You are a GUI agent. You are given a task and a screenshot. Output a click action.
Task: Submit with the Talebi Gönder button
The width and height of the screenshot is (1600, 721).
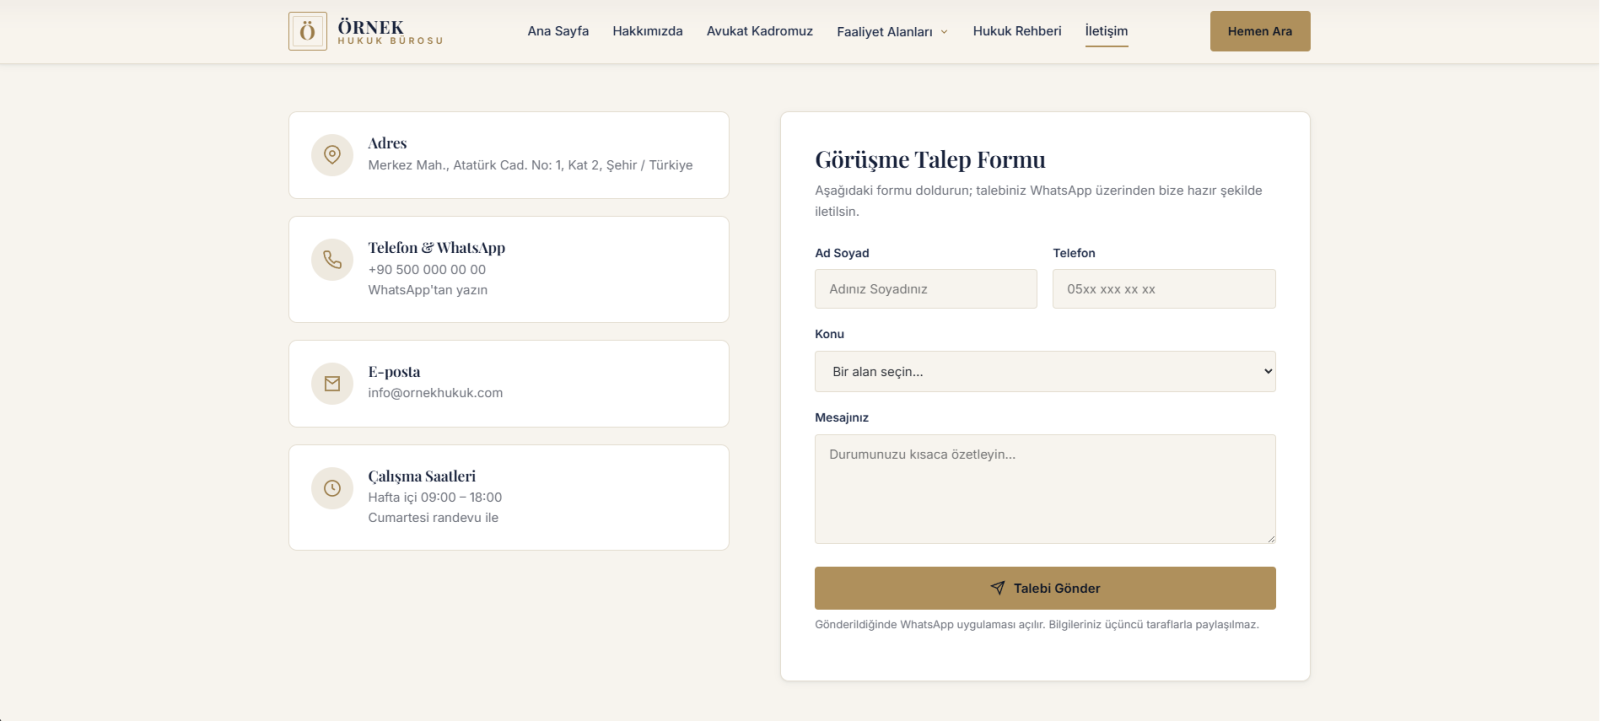[x=1045, y=588]
